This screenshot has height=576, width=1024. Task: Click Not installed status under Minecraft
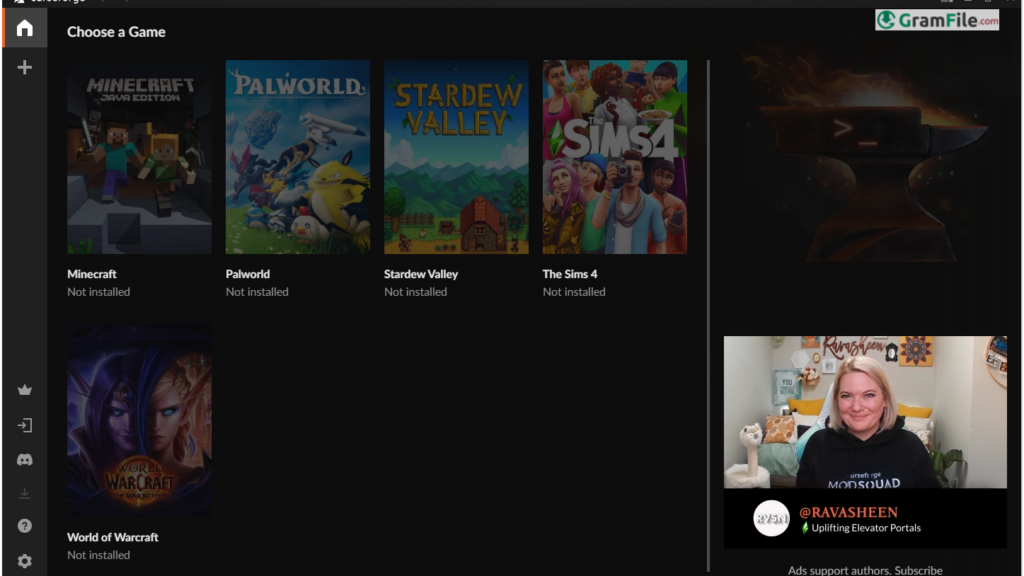[99, 292]
